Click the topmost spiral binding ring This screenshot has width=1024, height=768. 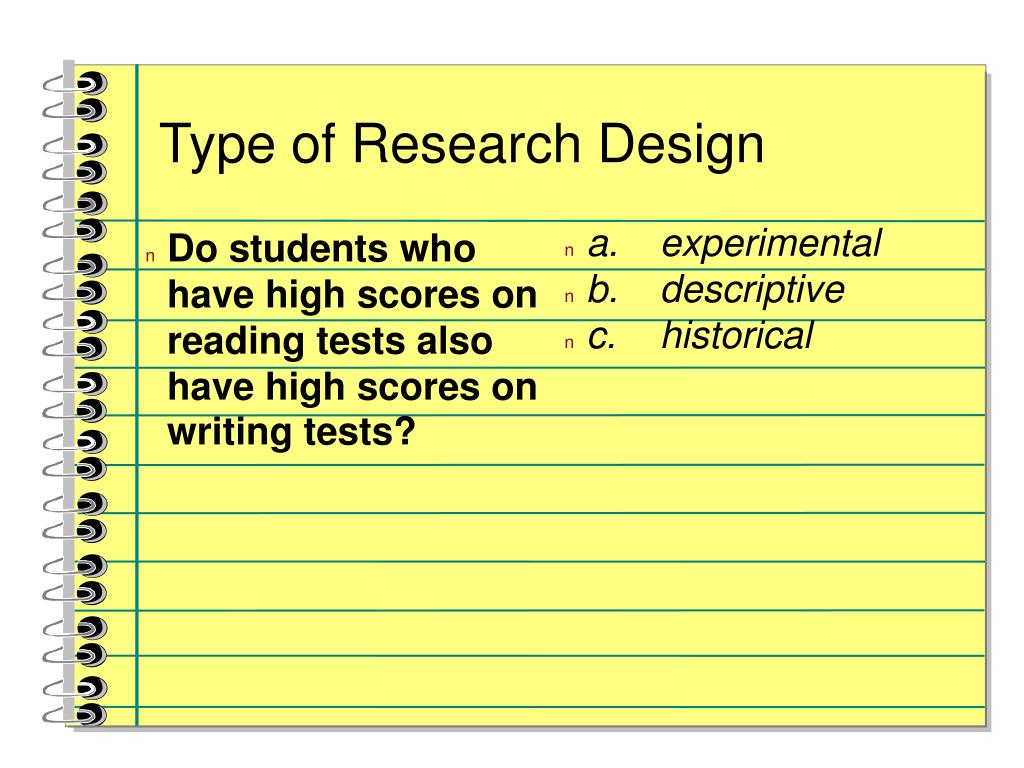click(75, 83)
